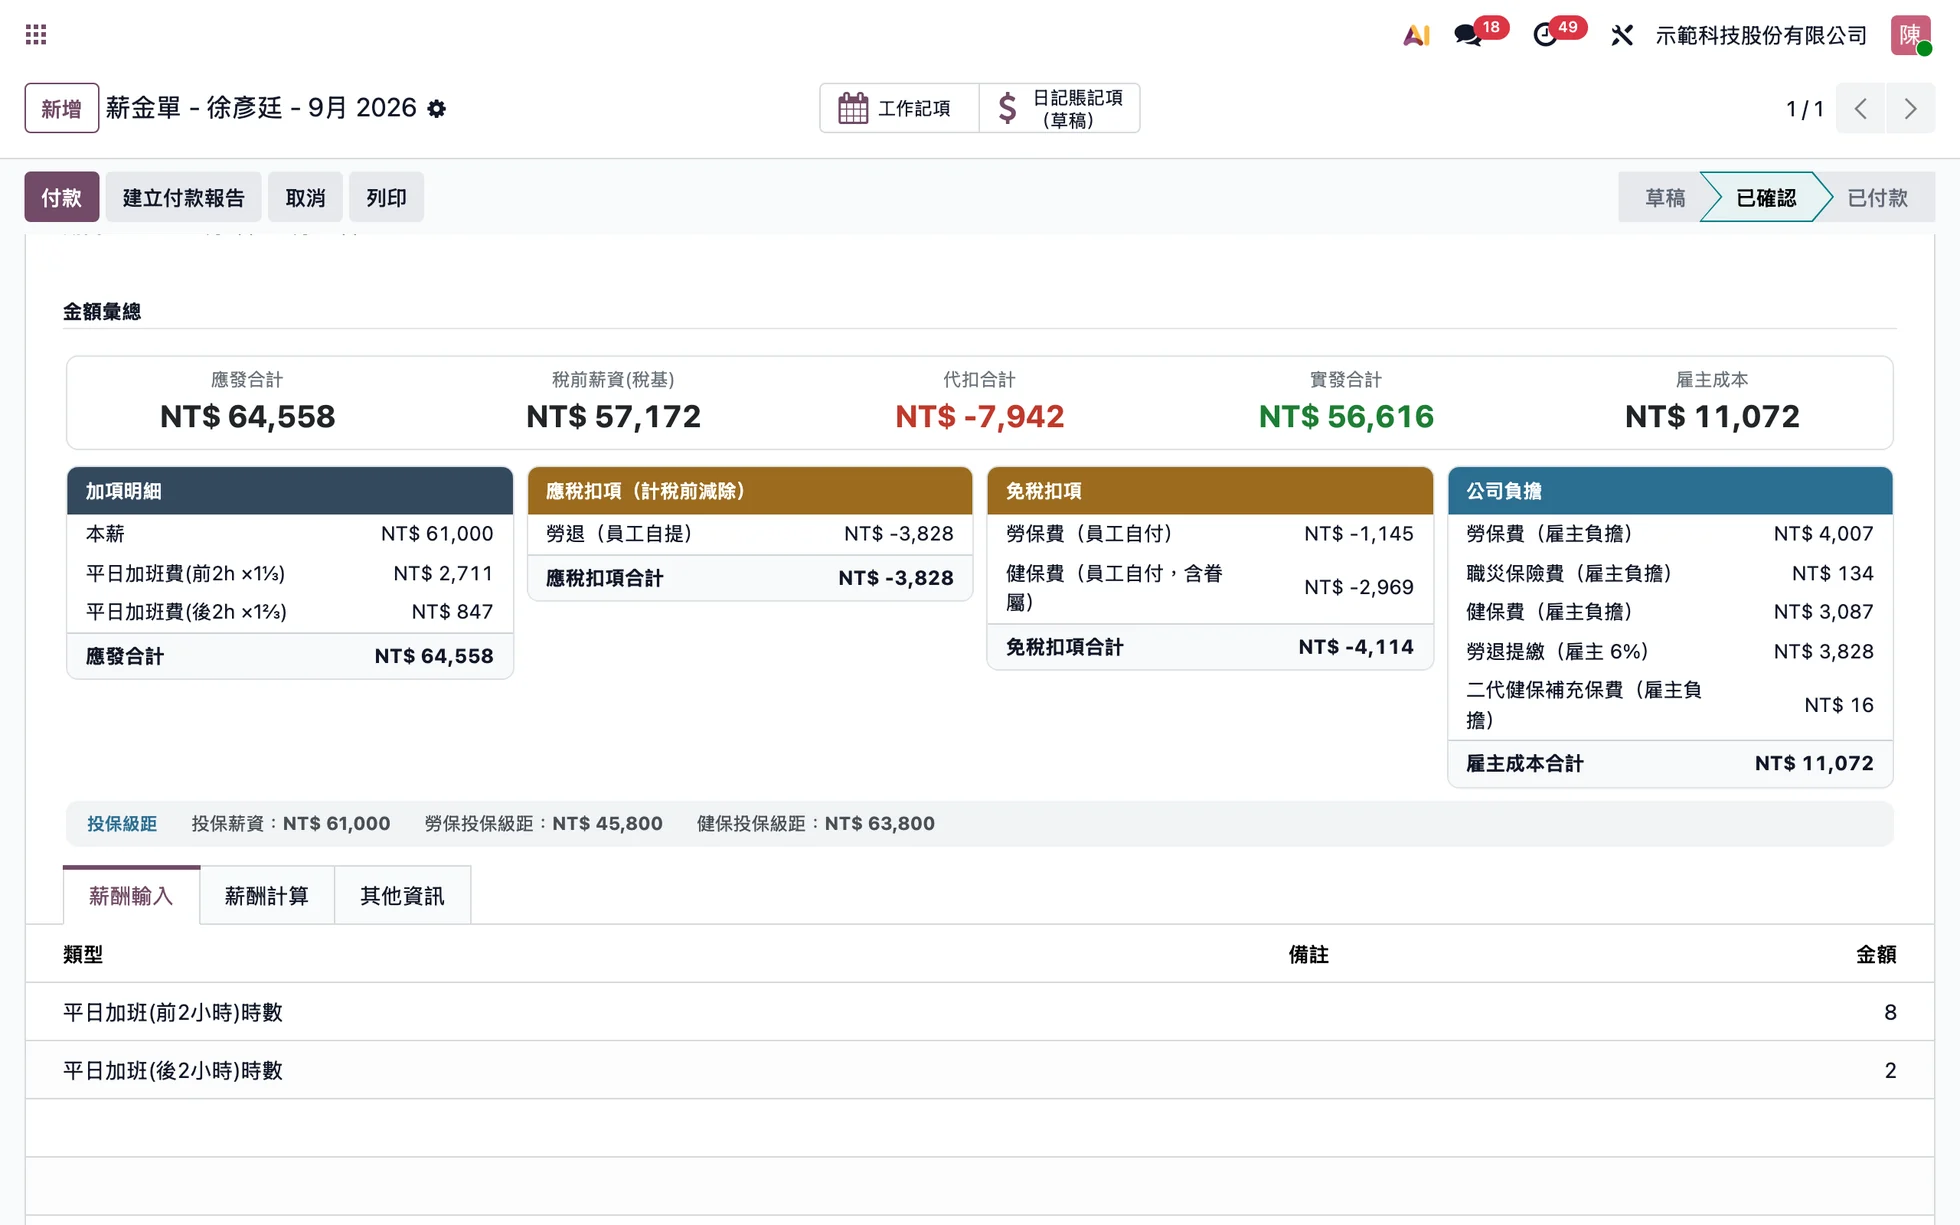Screen dimensions: 1960x1225
Task: Click 職災保險費（雇主負擔）NT$ 134 line
Action: (x=1670, y=573)
